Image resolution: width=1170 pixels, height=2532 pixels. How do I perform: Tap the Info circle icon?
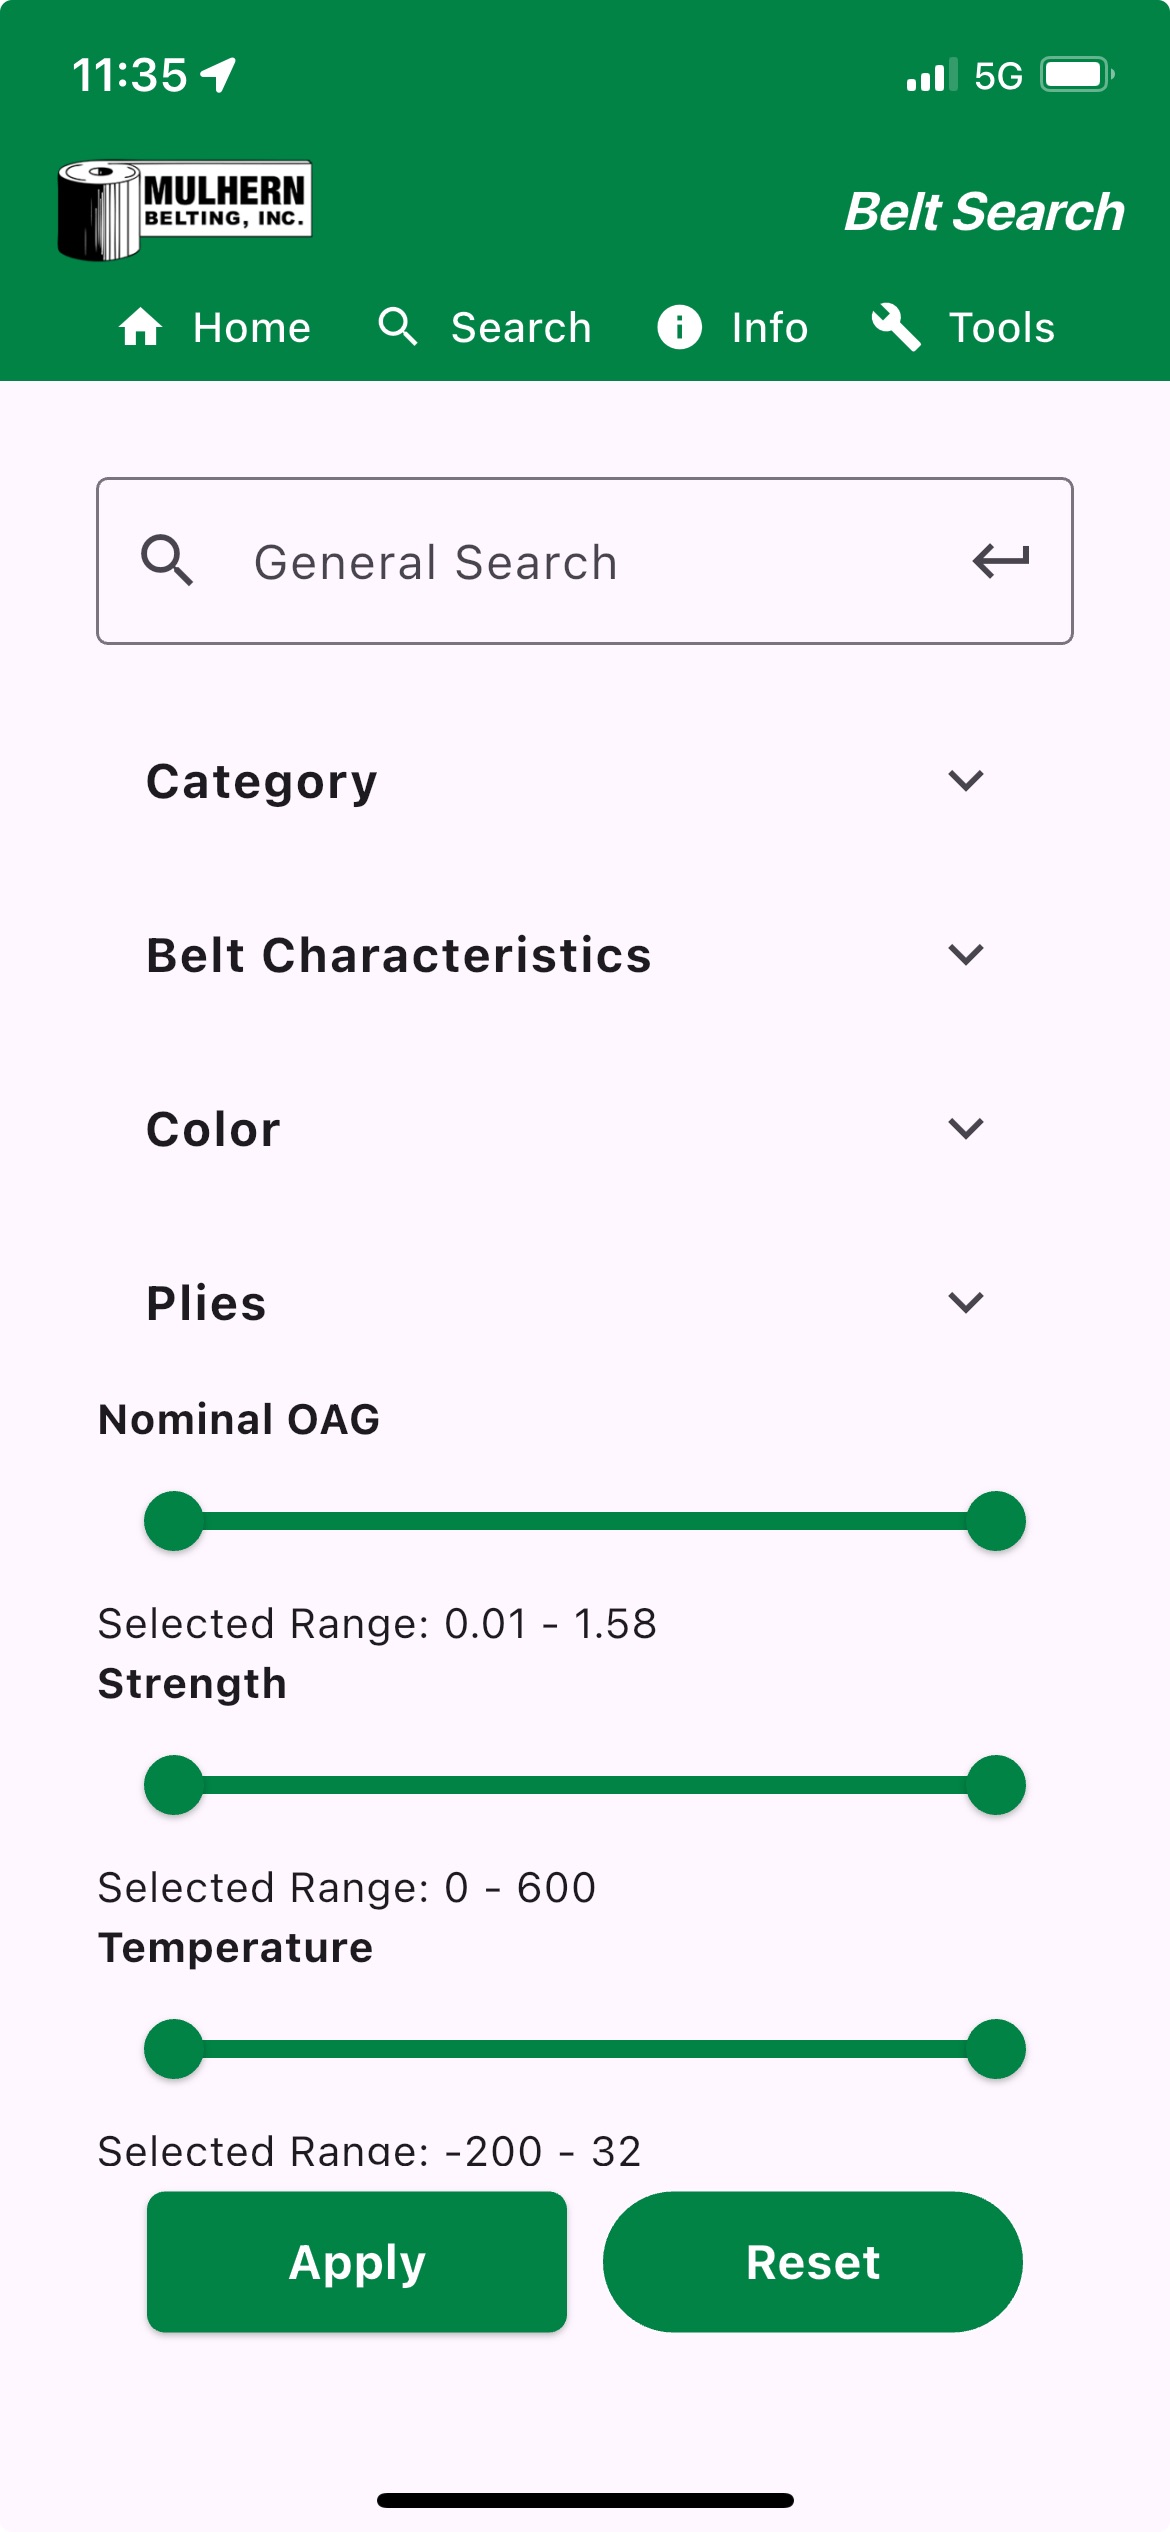tap(679, 327)
